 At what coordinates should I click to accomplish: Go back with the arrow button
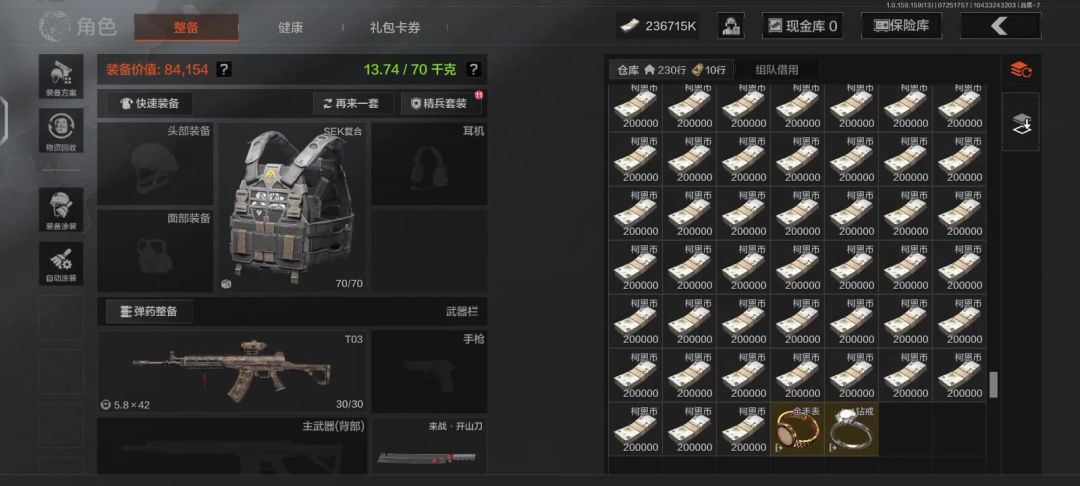1001,26
